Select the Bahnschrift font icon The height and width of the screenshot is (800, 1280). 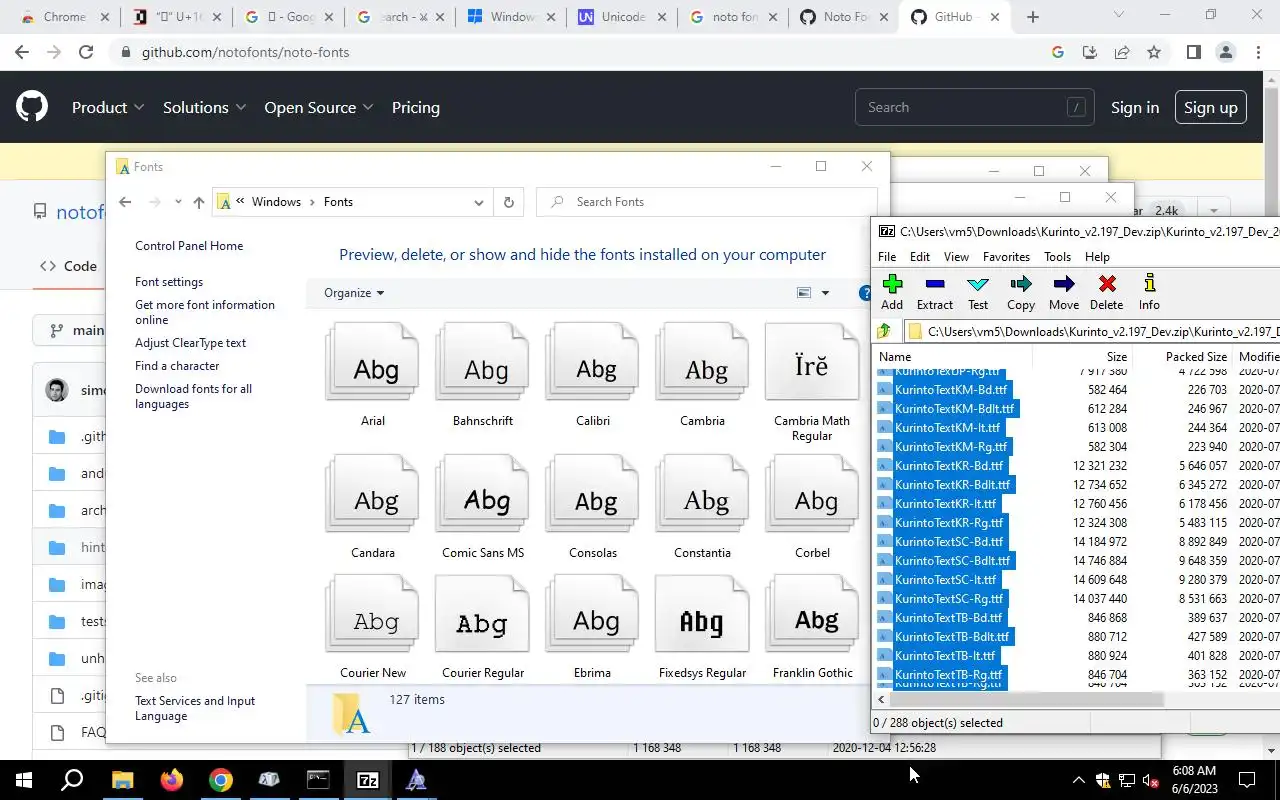[483, 364]
